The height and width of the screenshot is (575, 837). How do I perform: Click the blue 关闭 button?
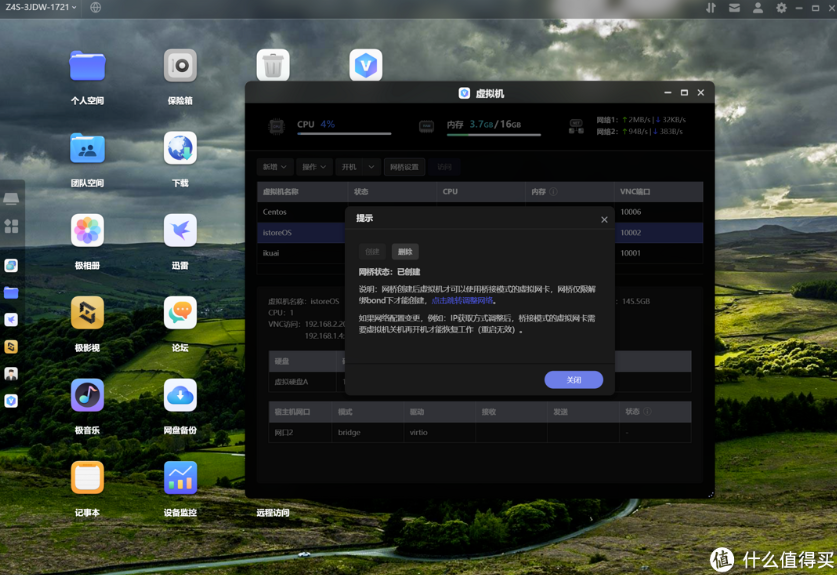click(x=574, y=380)
